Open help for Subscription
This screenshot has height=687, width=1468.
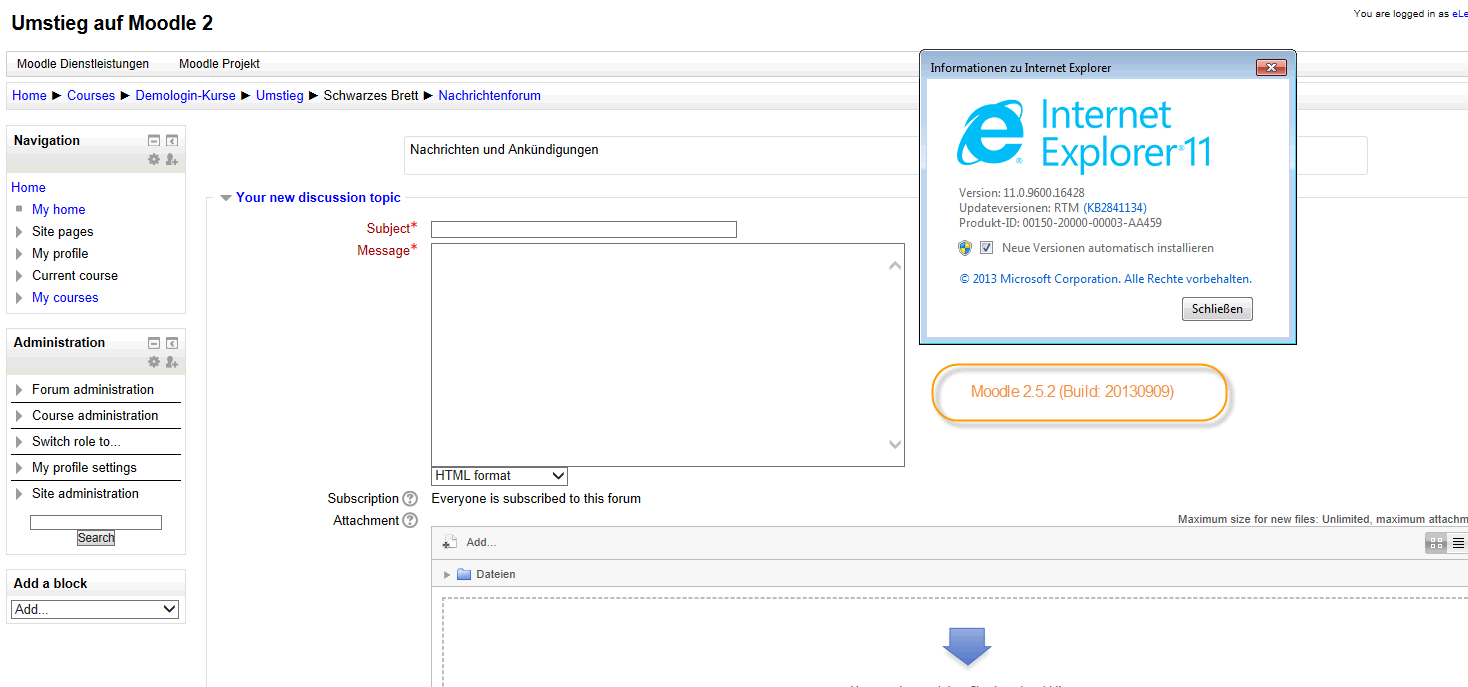click(410, 498)
